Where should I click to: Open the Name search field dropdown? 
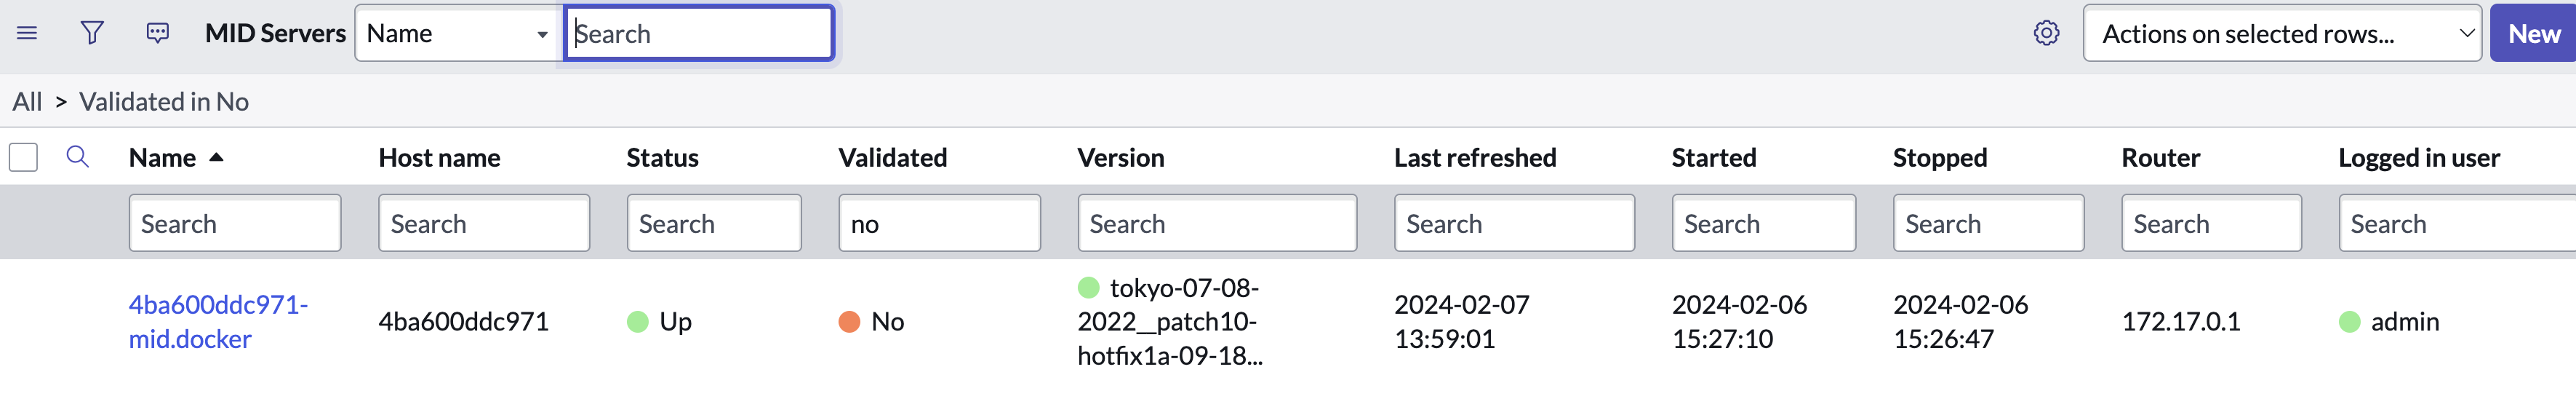(x=457, y=33)
